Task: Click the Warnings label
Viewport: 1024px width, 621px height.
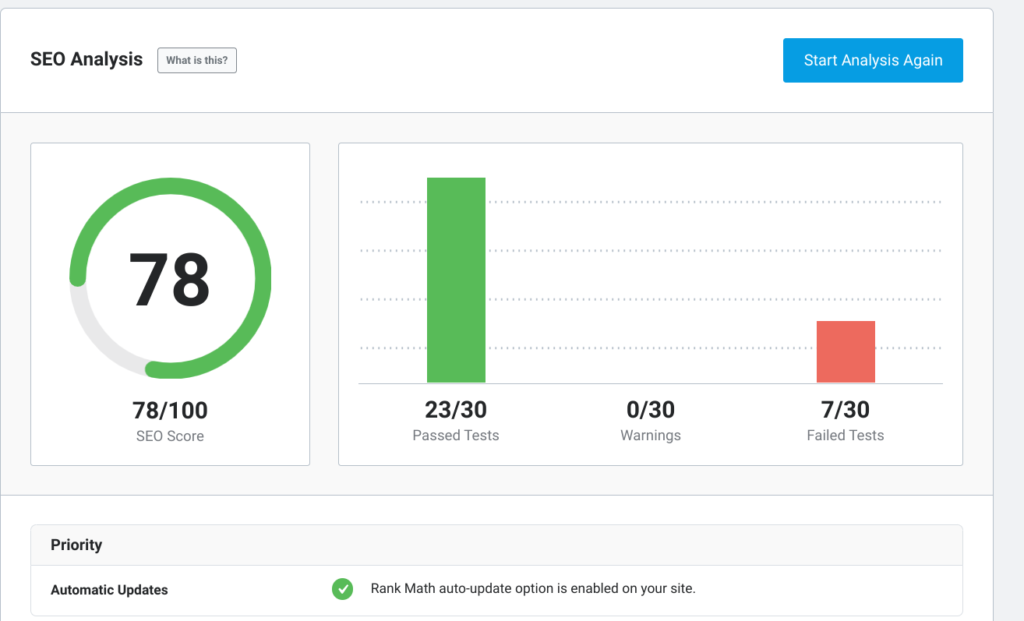Action: (650, 436)
